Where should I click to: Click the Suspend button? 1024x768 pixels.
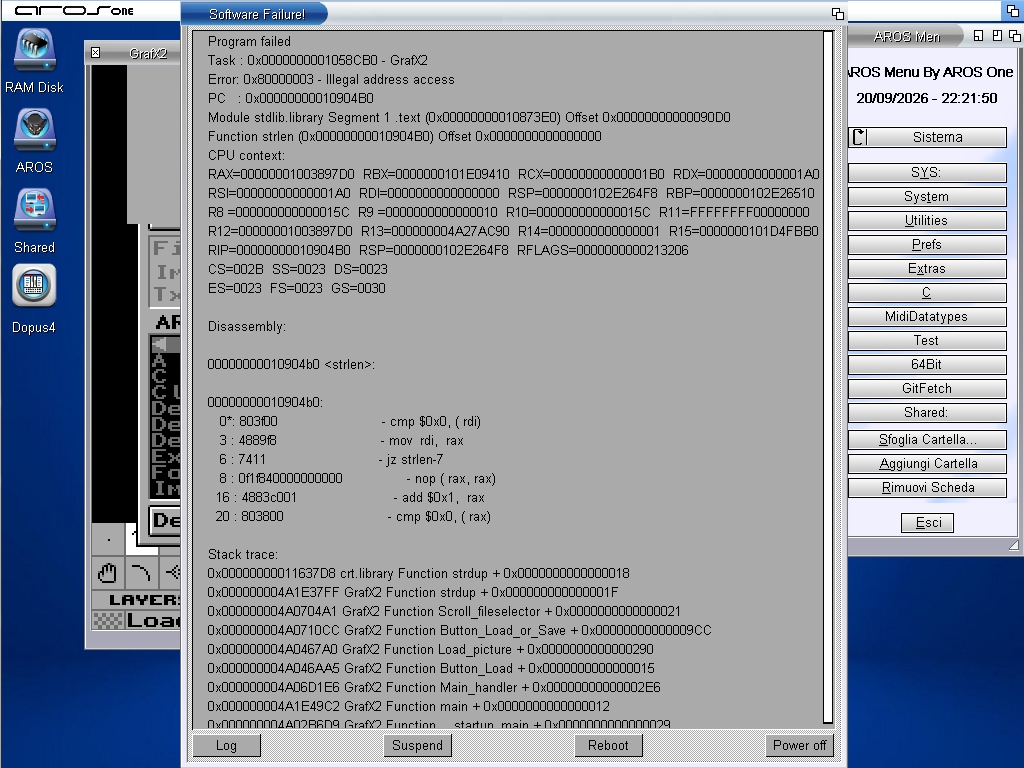pos(417,745)
